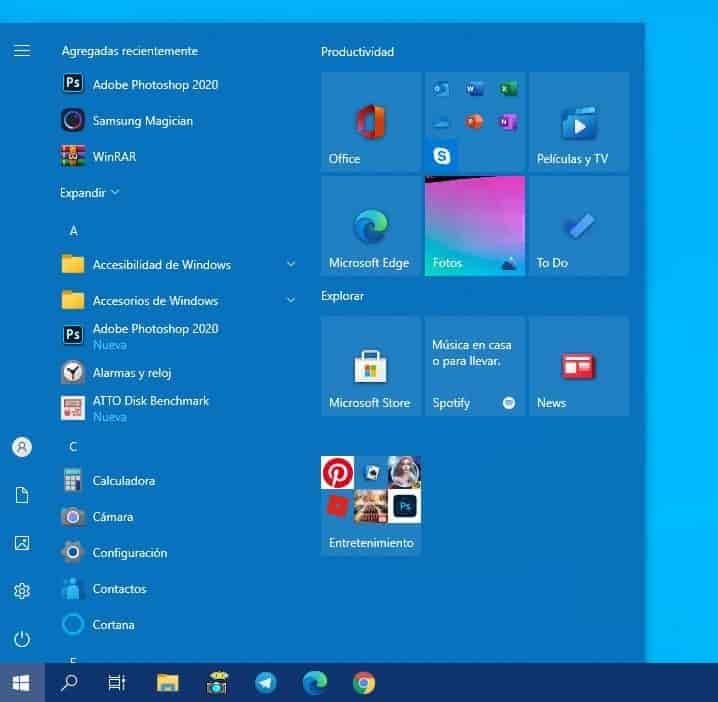Image resolution: width=718 pixels, height=702 pixels.
Task: Open Task View on the taskbar
Action: click(117, 683)
